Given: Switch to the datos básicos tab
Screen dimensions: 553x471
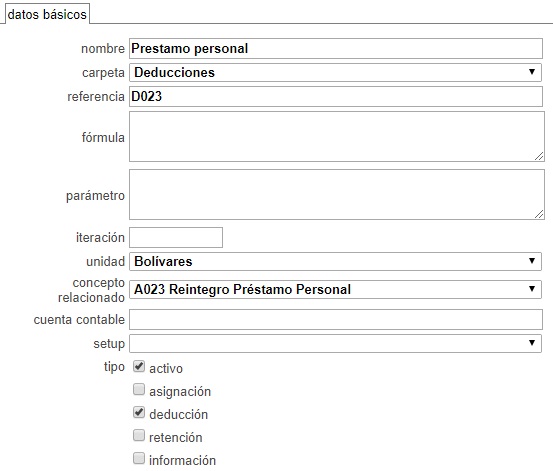Looking at the screenshot, I should point(47,14).
